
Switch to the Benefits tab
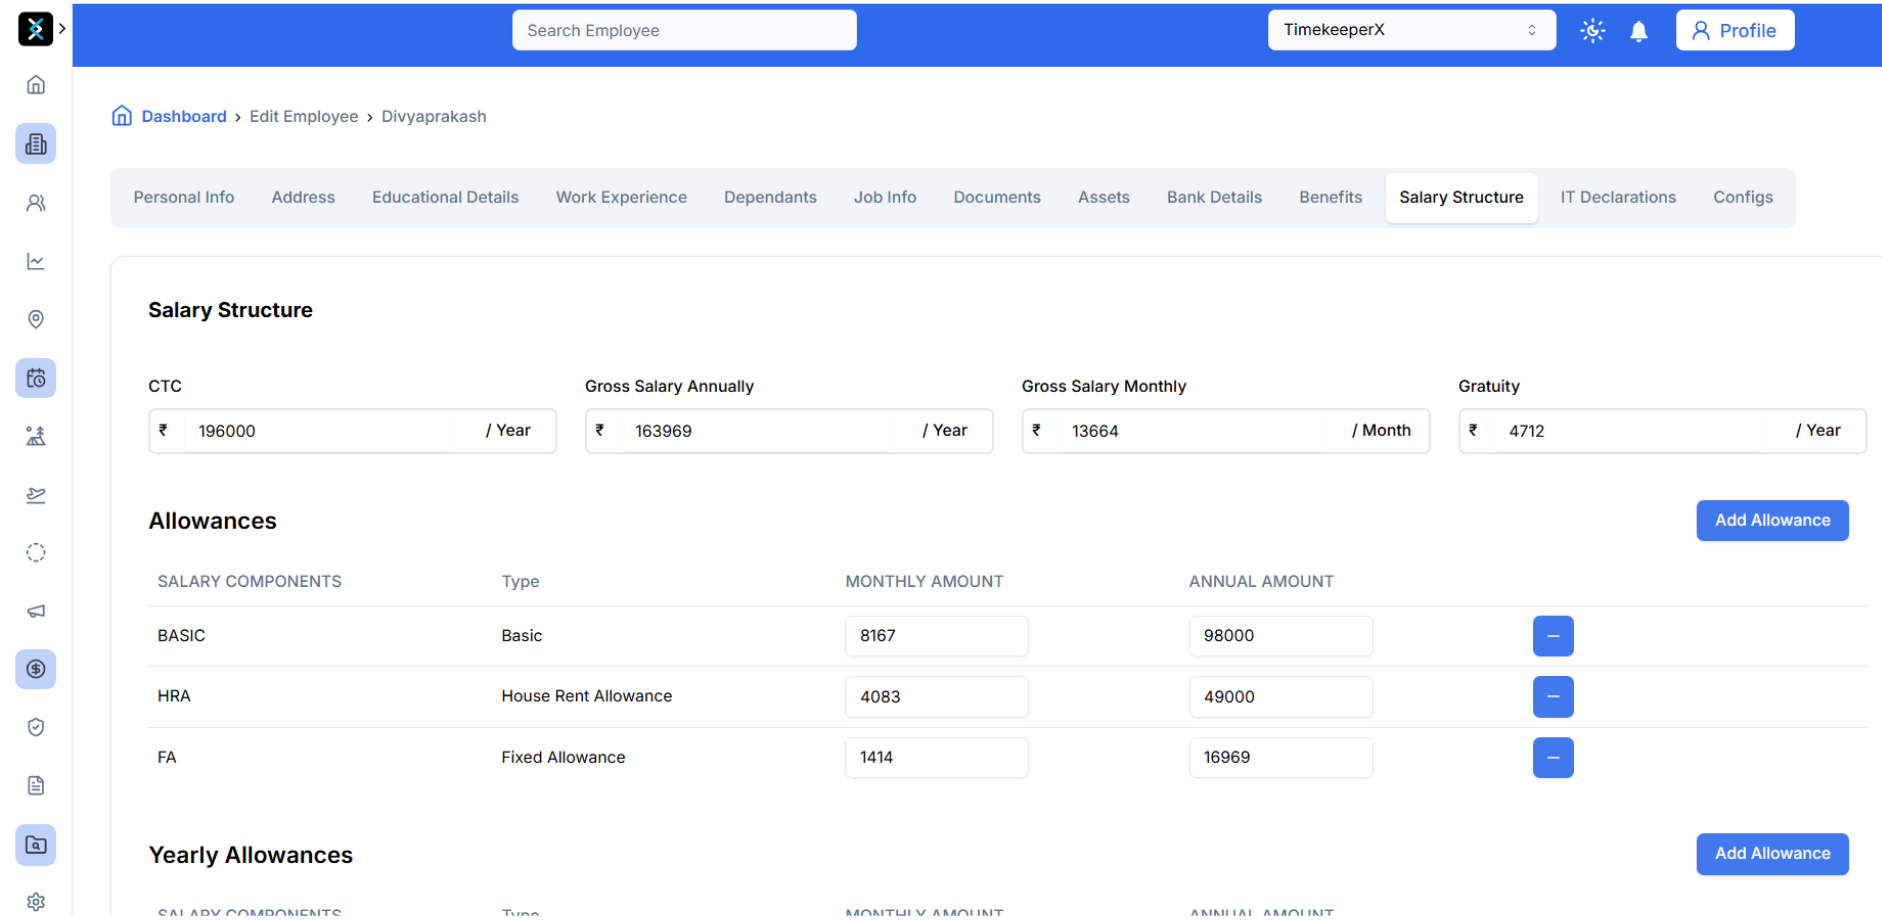click(x=1330, y=197)
